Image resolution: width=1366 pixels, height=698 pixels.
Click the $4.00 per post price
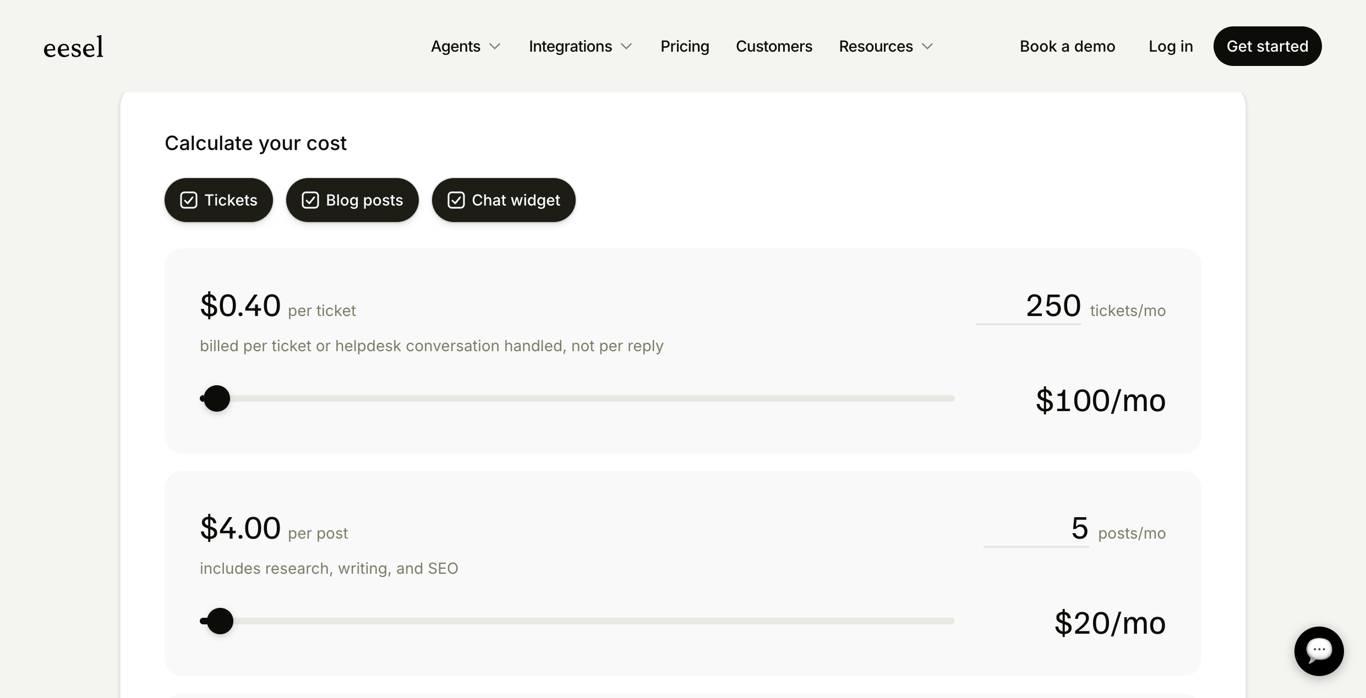tap(240, 529)
